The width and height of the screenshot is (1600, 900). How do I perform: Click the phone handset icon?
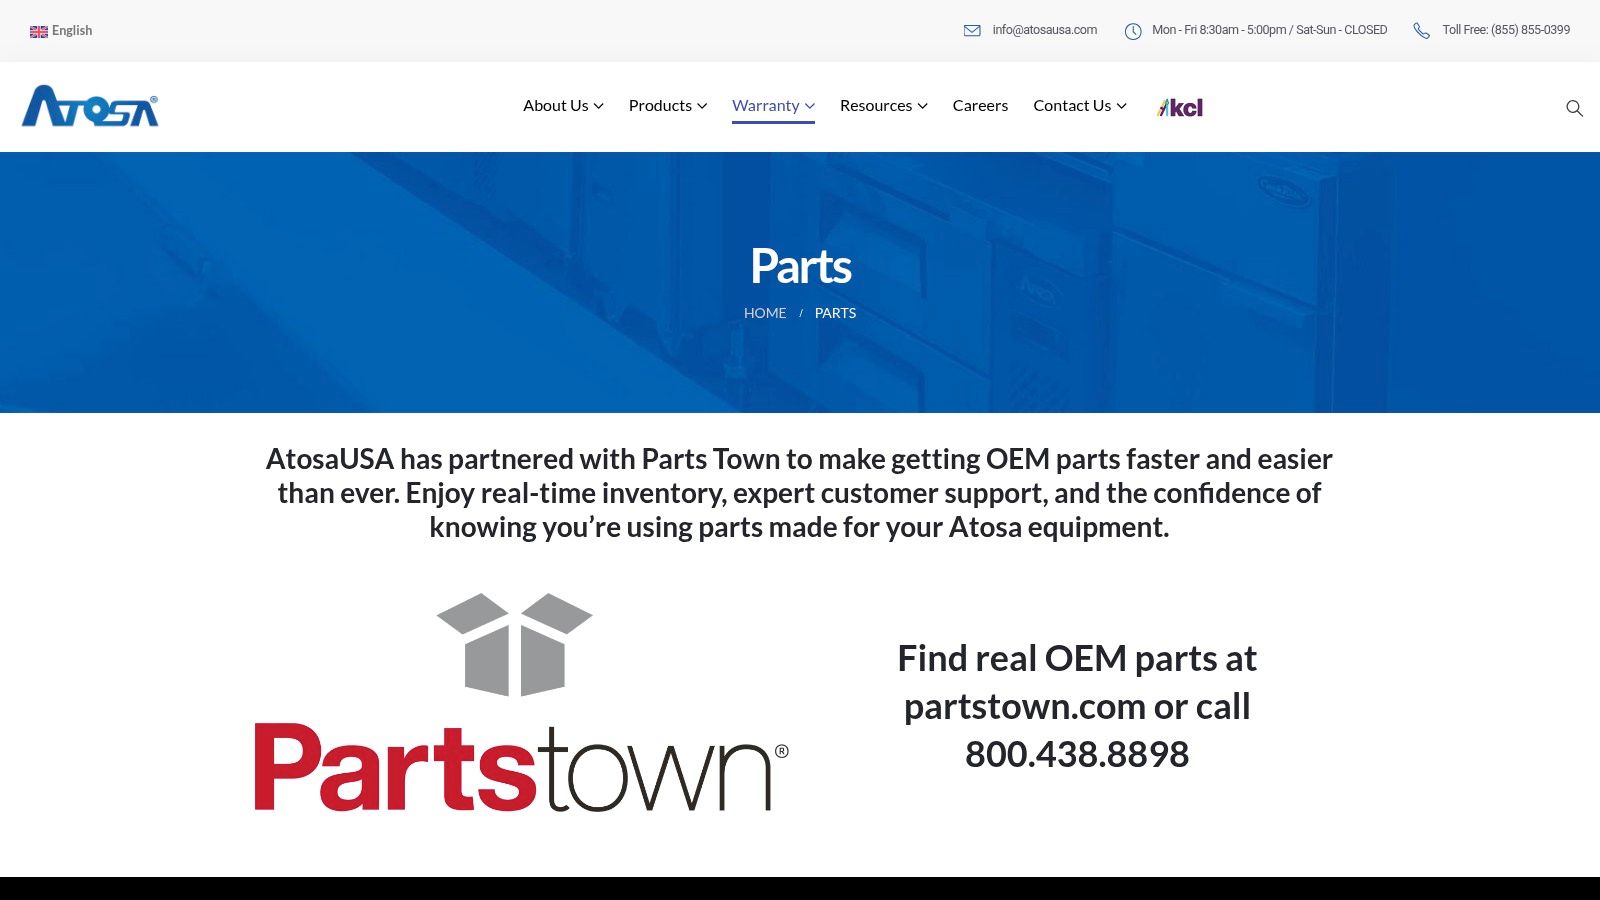[1421, 31]
